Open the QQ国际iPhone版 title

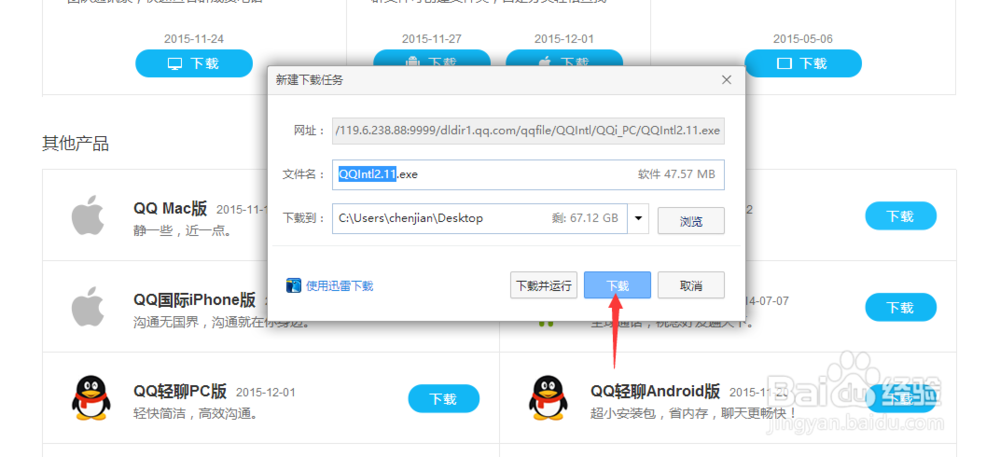coord(195,300)
